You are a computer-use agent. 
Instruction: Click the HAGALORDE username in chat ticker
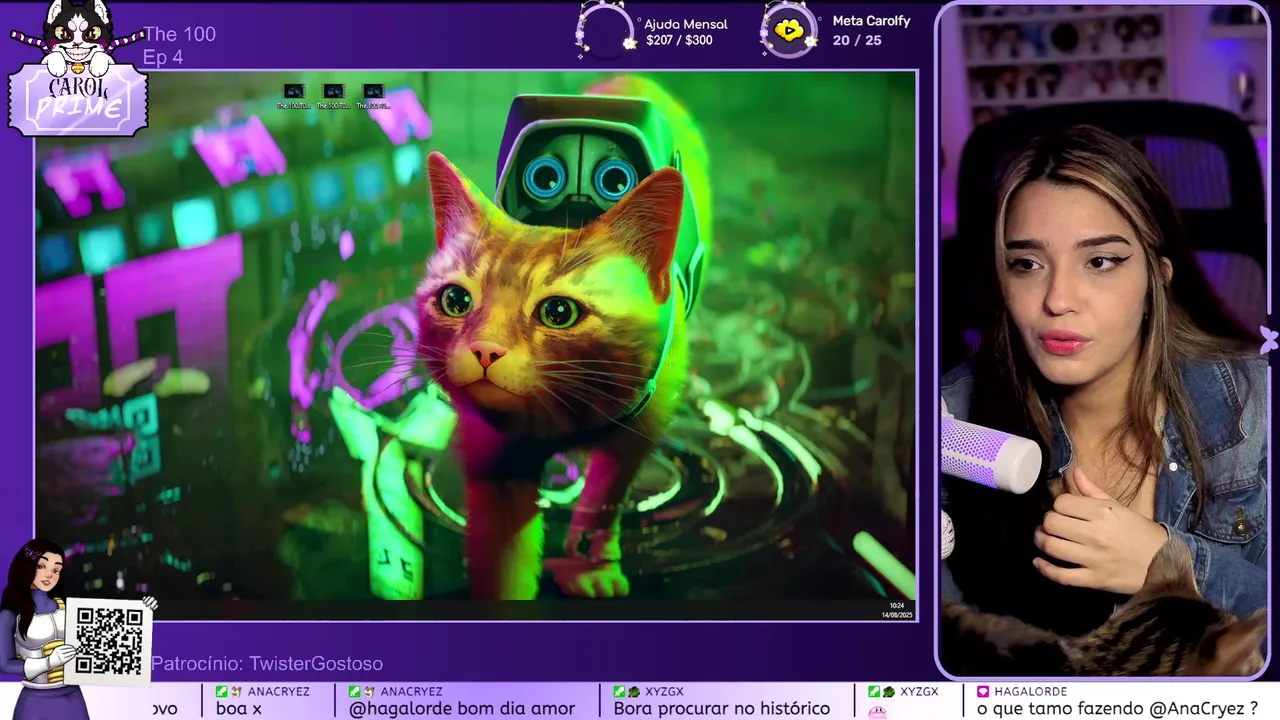click(x=1030, y=691)
